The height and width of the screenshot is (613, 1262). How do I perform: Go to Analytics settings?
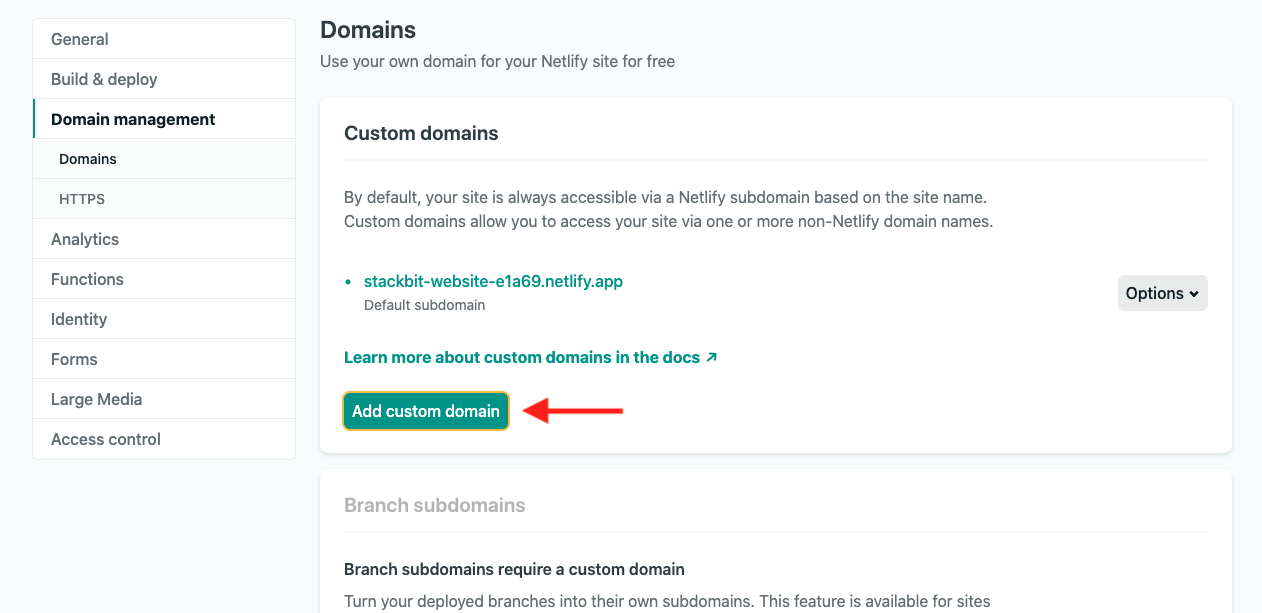coord(164,239)
